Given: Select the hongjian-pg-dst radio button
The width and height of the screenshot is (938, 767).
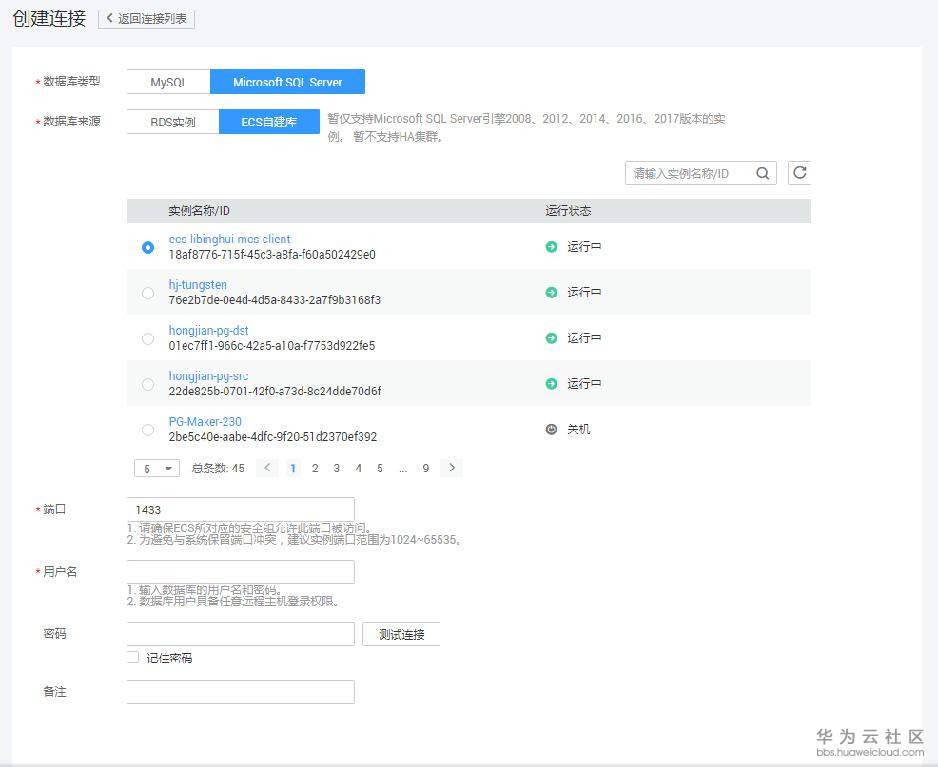Looking at the screenshot, I should click(148, 339).
